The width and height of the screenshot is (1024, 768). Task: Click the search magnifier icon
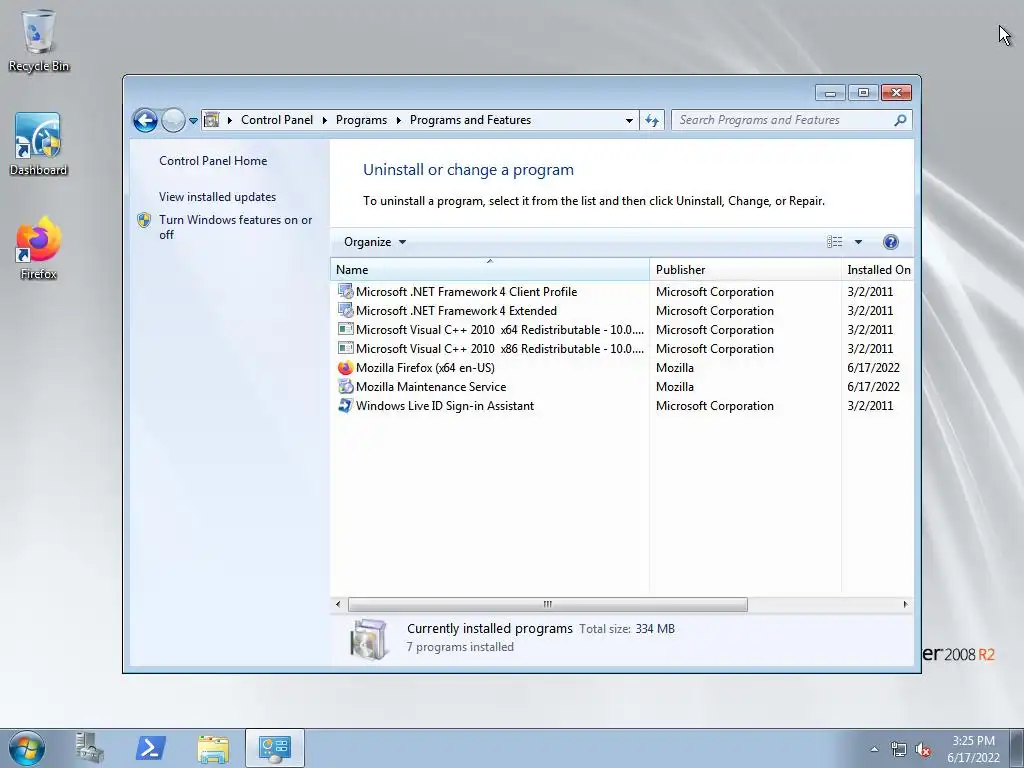(x=901, y=120)
